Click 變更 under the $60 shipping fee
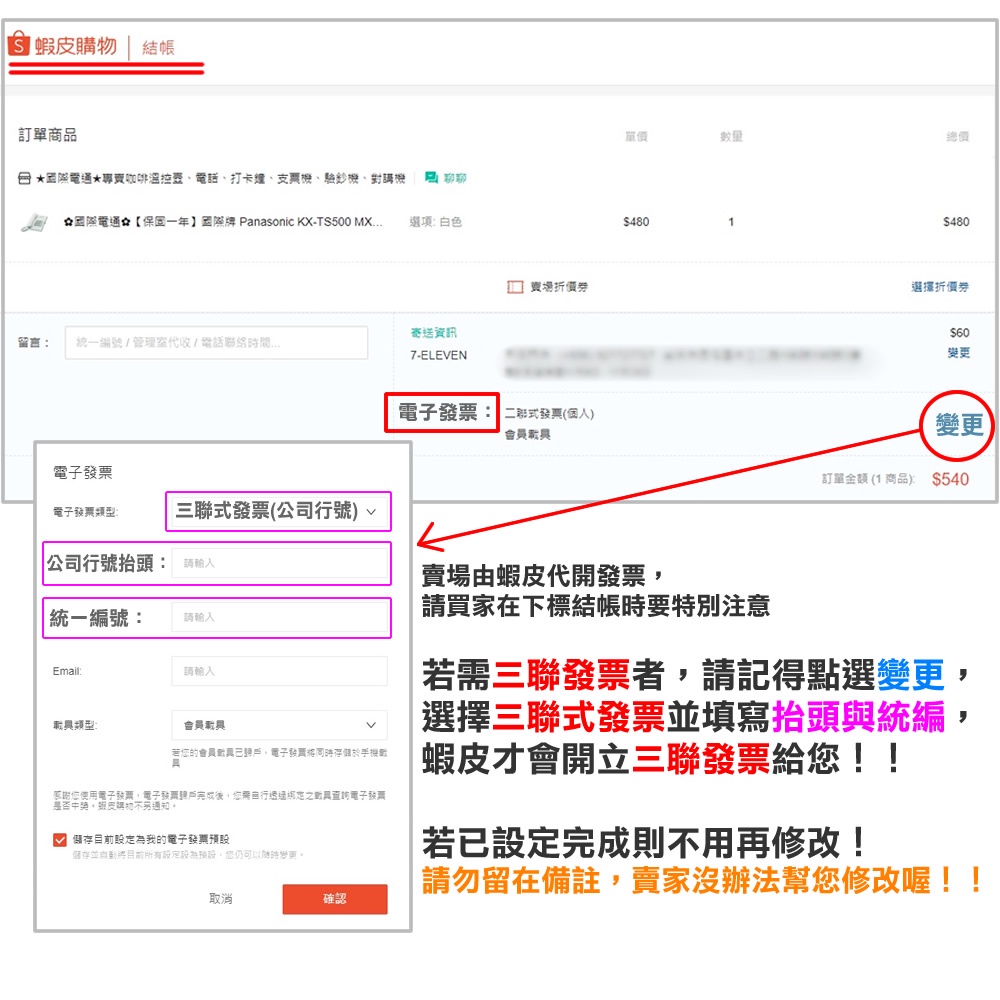This screenshot has height=1000, width=1000. 959,353
